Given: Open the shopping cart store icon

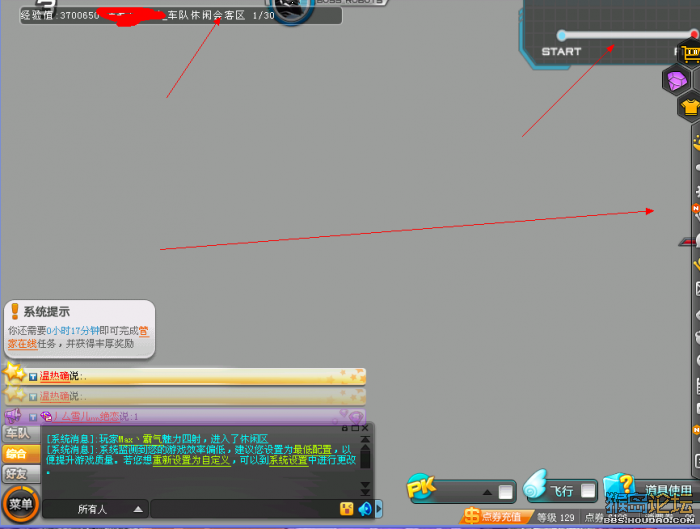Looking at the screenshot, I should (690, 54).
